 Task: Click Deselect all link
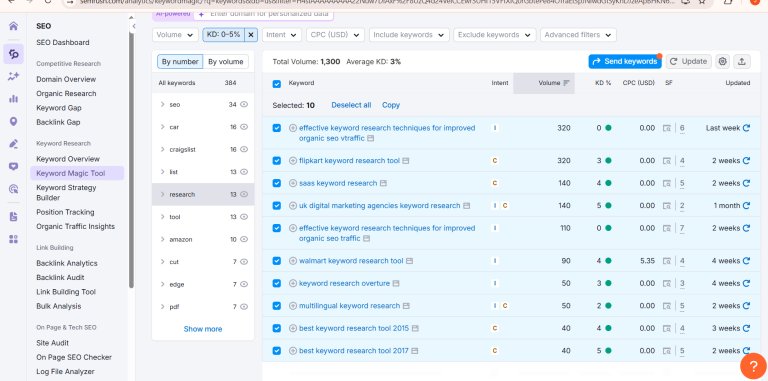pyautogui.click(x=351, y=105)
